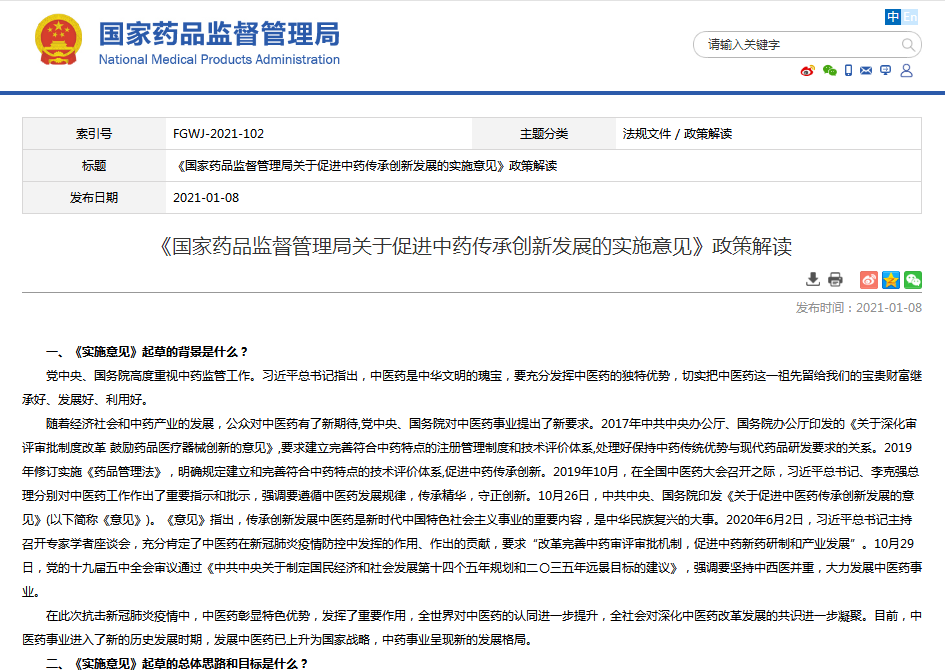Open the 国家药品监督管理局 site title
Viewport: 945px width, 672px height.
click(x=219, y=34)
